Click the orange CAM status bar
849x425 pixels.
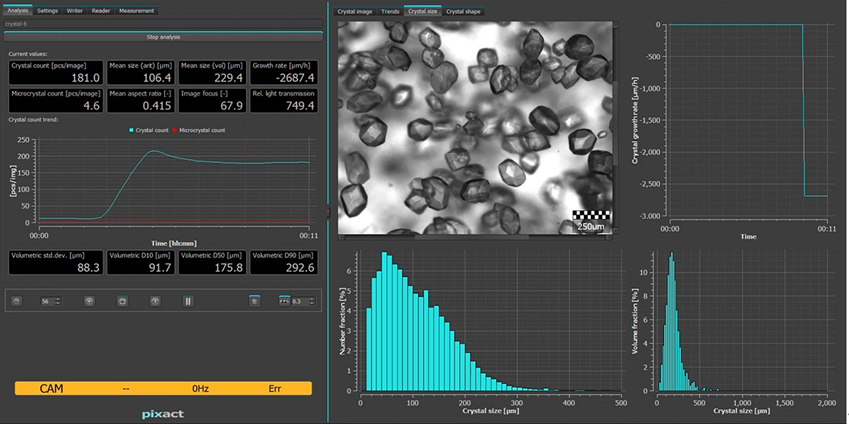click(x=163, y=388)
